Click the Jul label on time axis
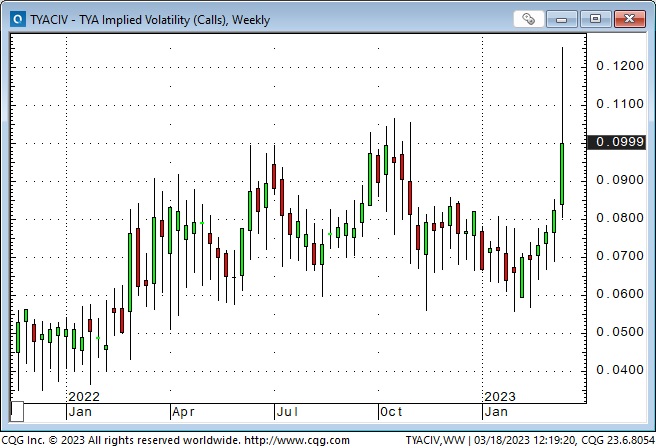 pyautogui.click(x=287, y=412)
